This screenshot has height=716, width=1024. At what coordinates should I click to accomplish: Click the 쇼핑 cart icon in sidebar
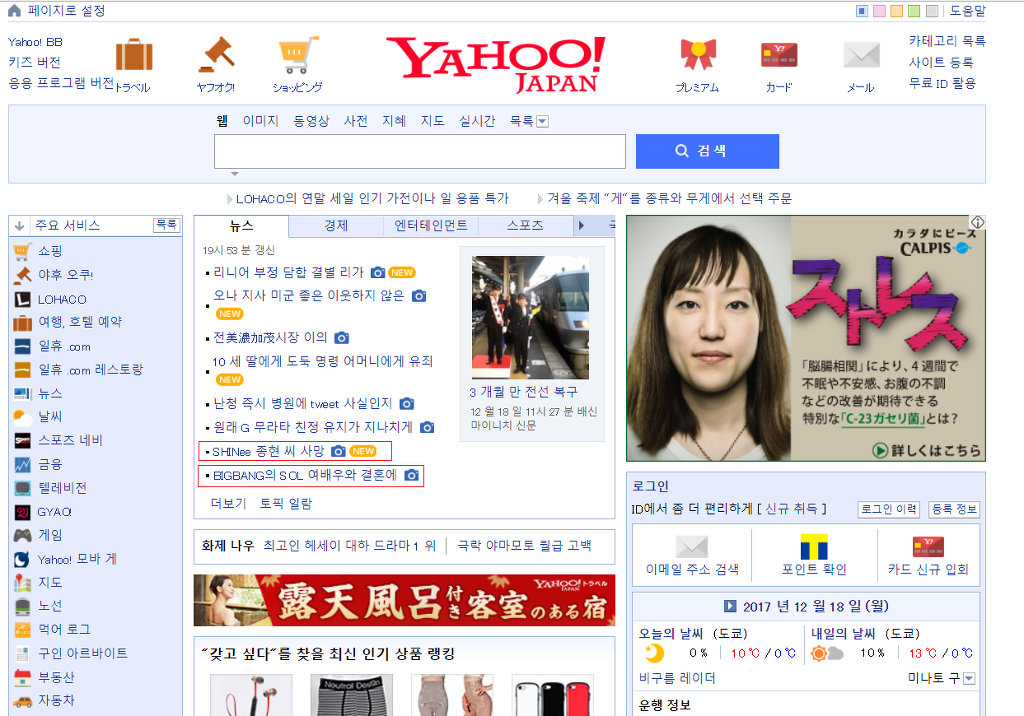[22, 252]
